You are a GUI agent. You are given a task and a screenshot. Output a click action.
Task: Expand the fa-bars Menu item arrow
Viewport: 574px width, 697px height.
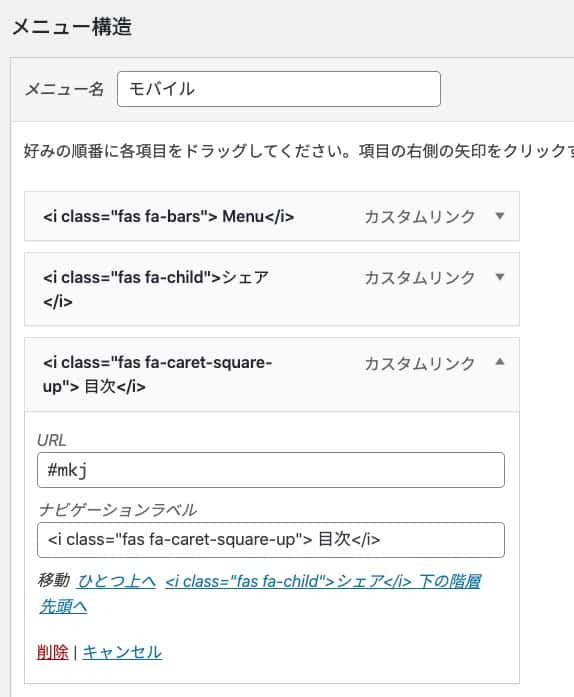[x=500, y=216]
